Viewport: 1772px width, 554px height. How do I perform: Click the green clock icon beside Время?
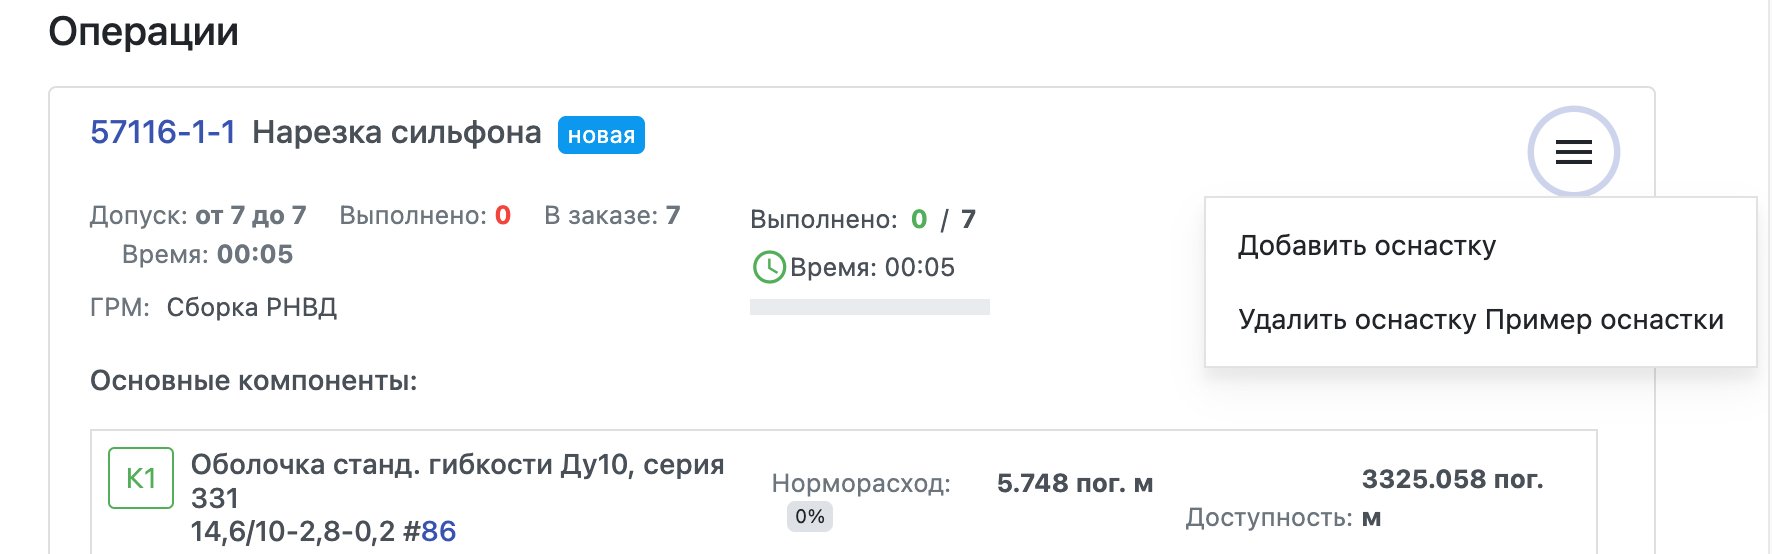click(769, 267)
